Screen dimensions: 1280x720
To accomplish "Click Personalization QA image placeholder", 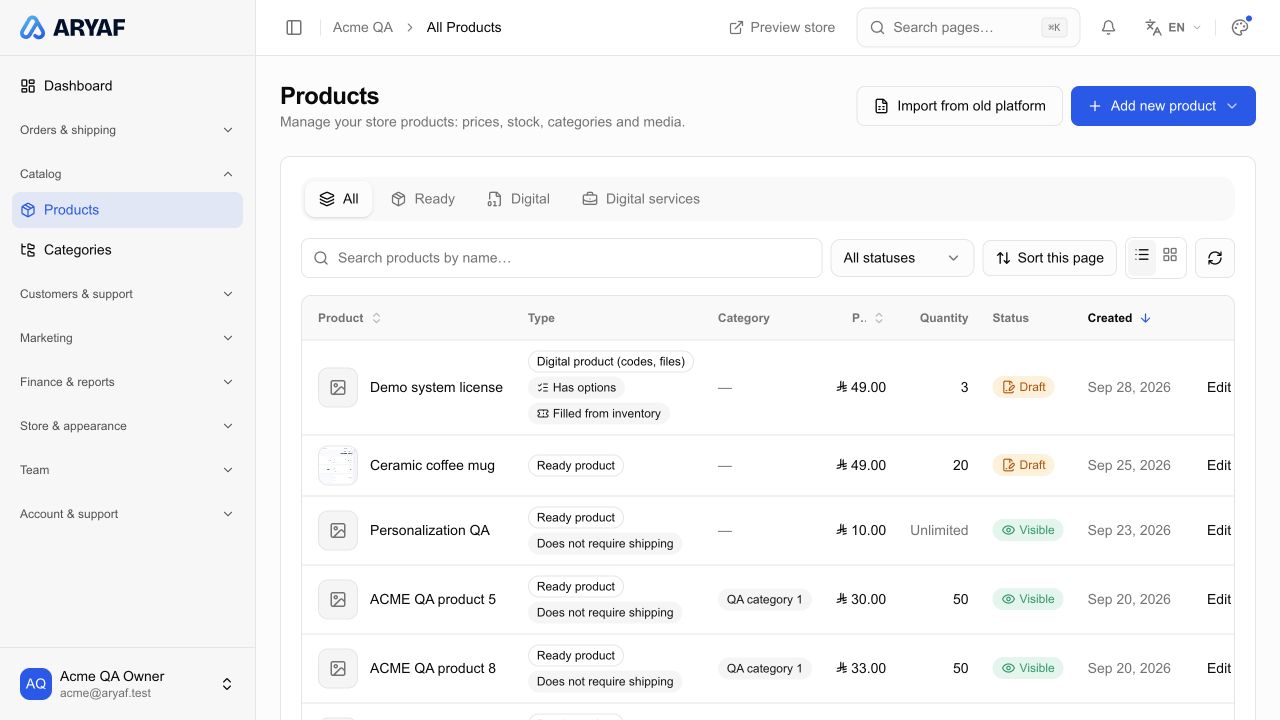I will coord(338,530).
